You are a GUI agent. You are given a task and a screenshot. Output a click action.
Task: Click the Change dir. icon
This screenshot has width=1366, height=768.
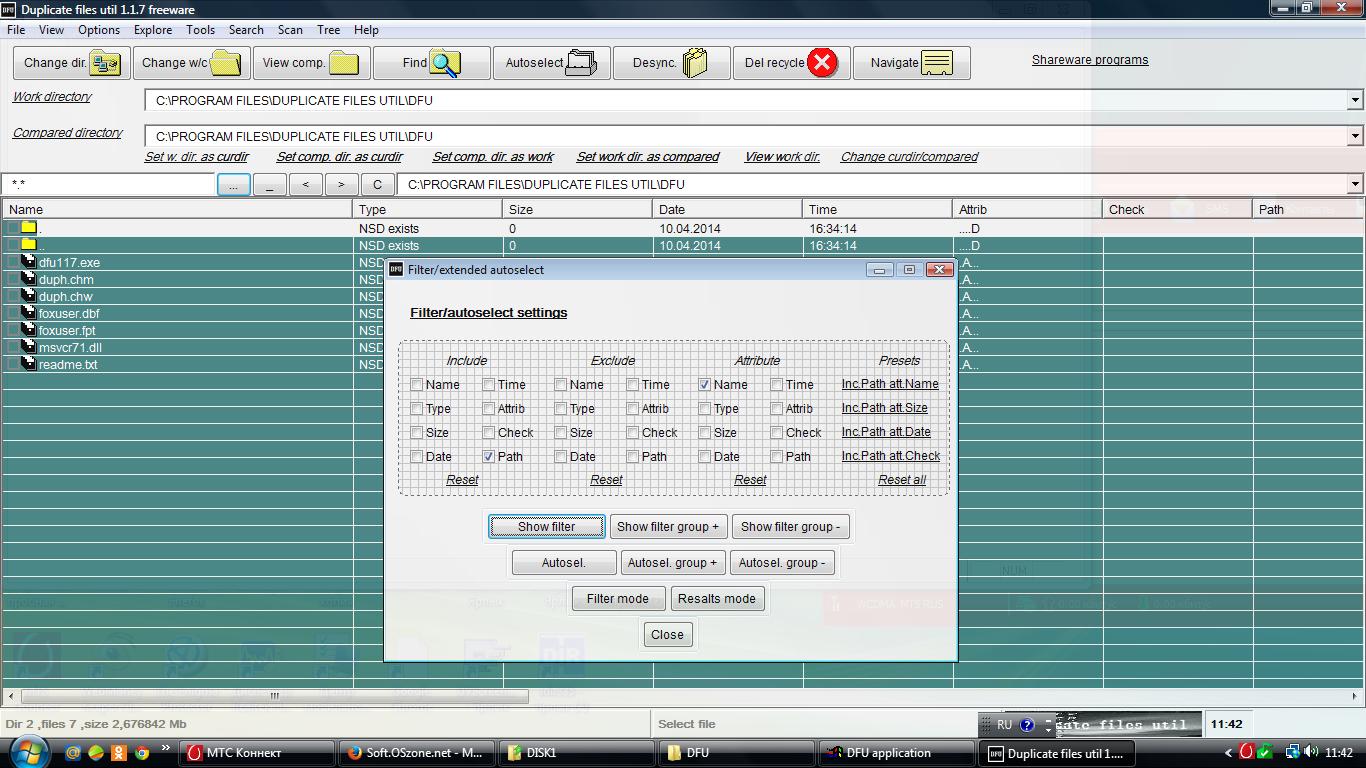click(104, 63)
